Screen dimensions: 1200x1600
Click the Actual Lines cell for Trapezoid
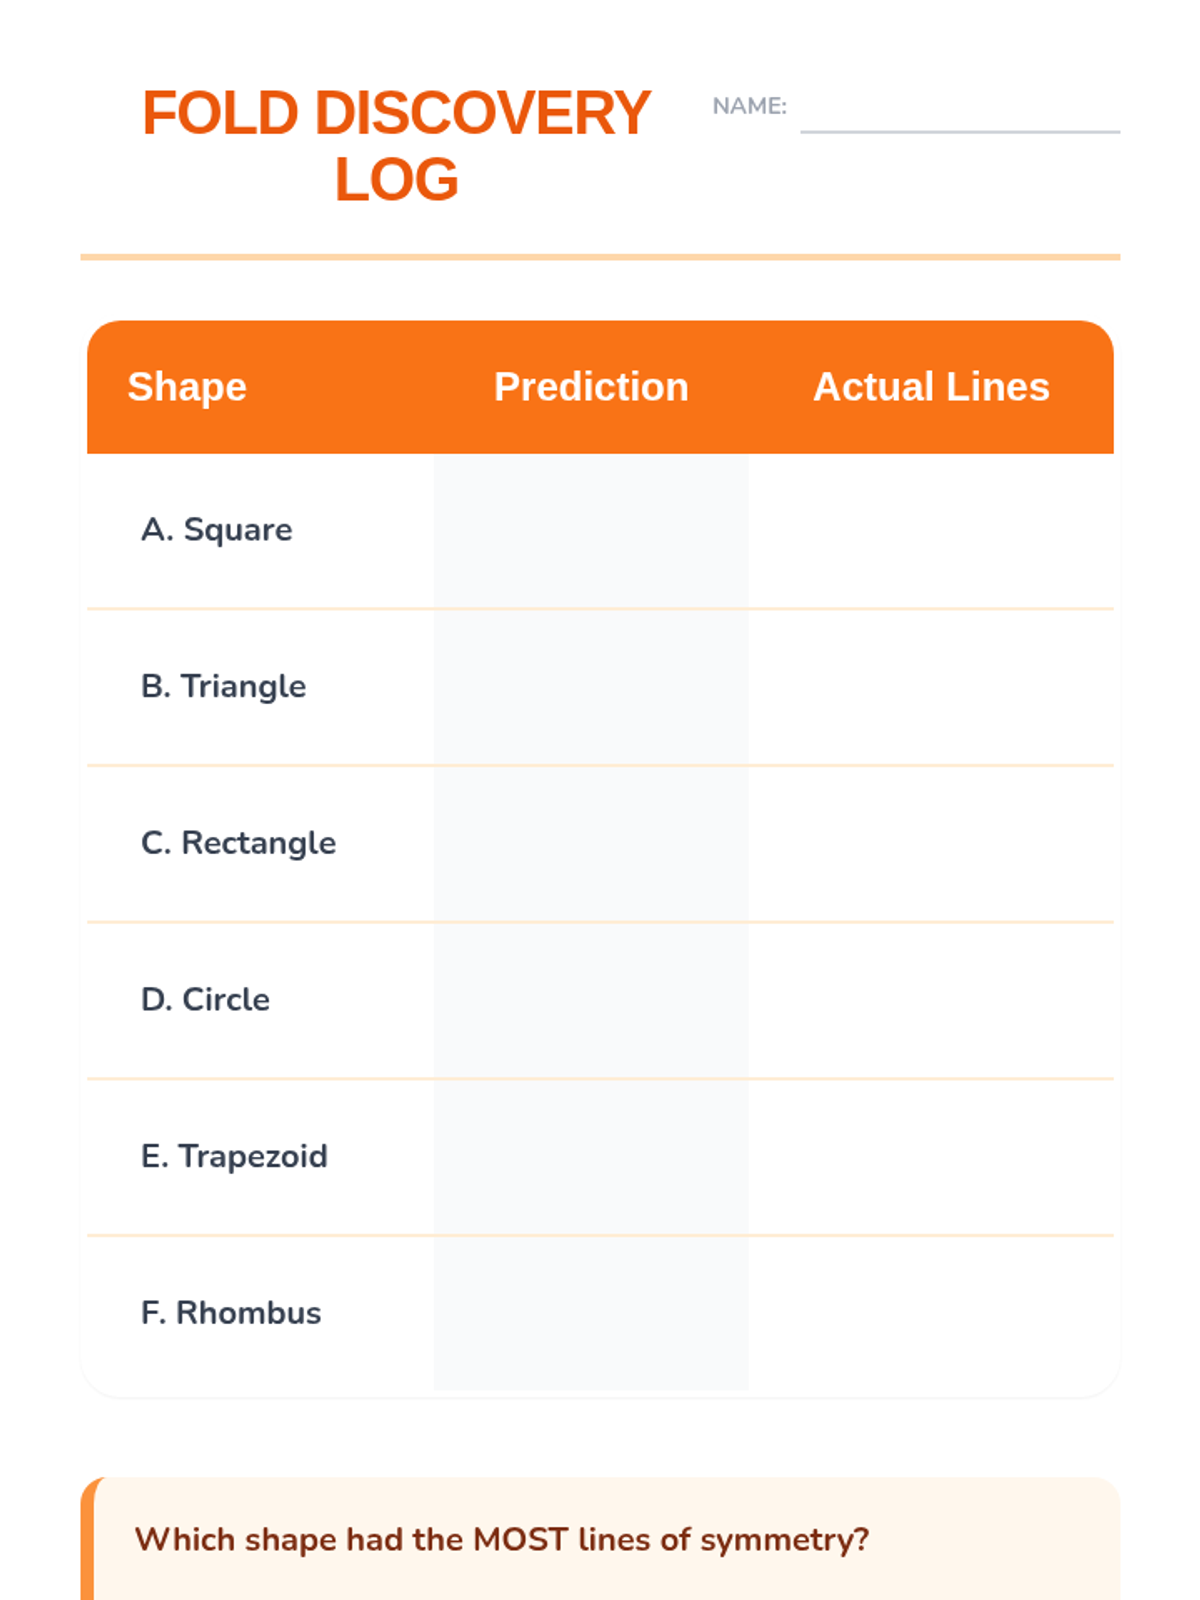click(x=931, y=1158)
